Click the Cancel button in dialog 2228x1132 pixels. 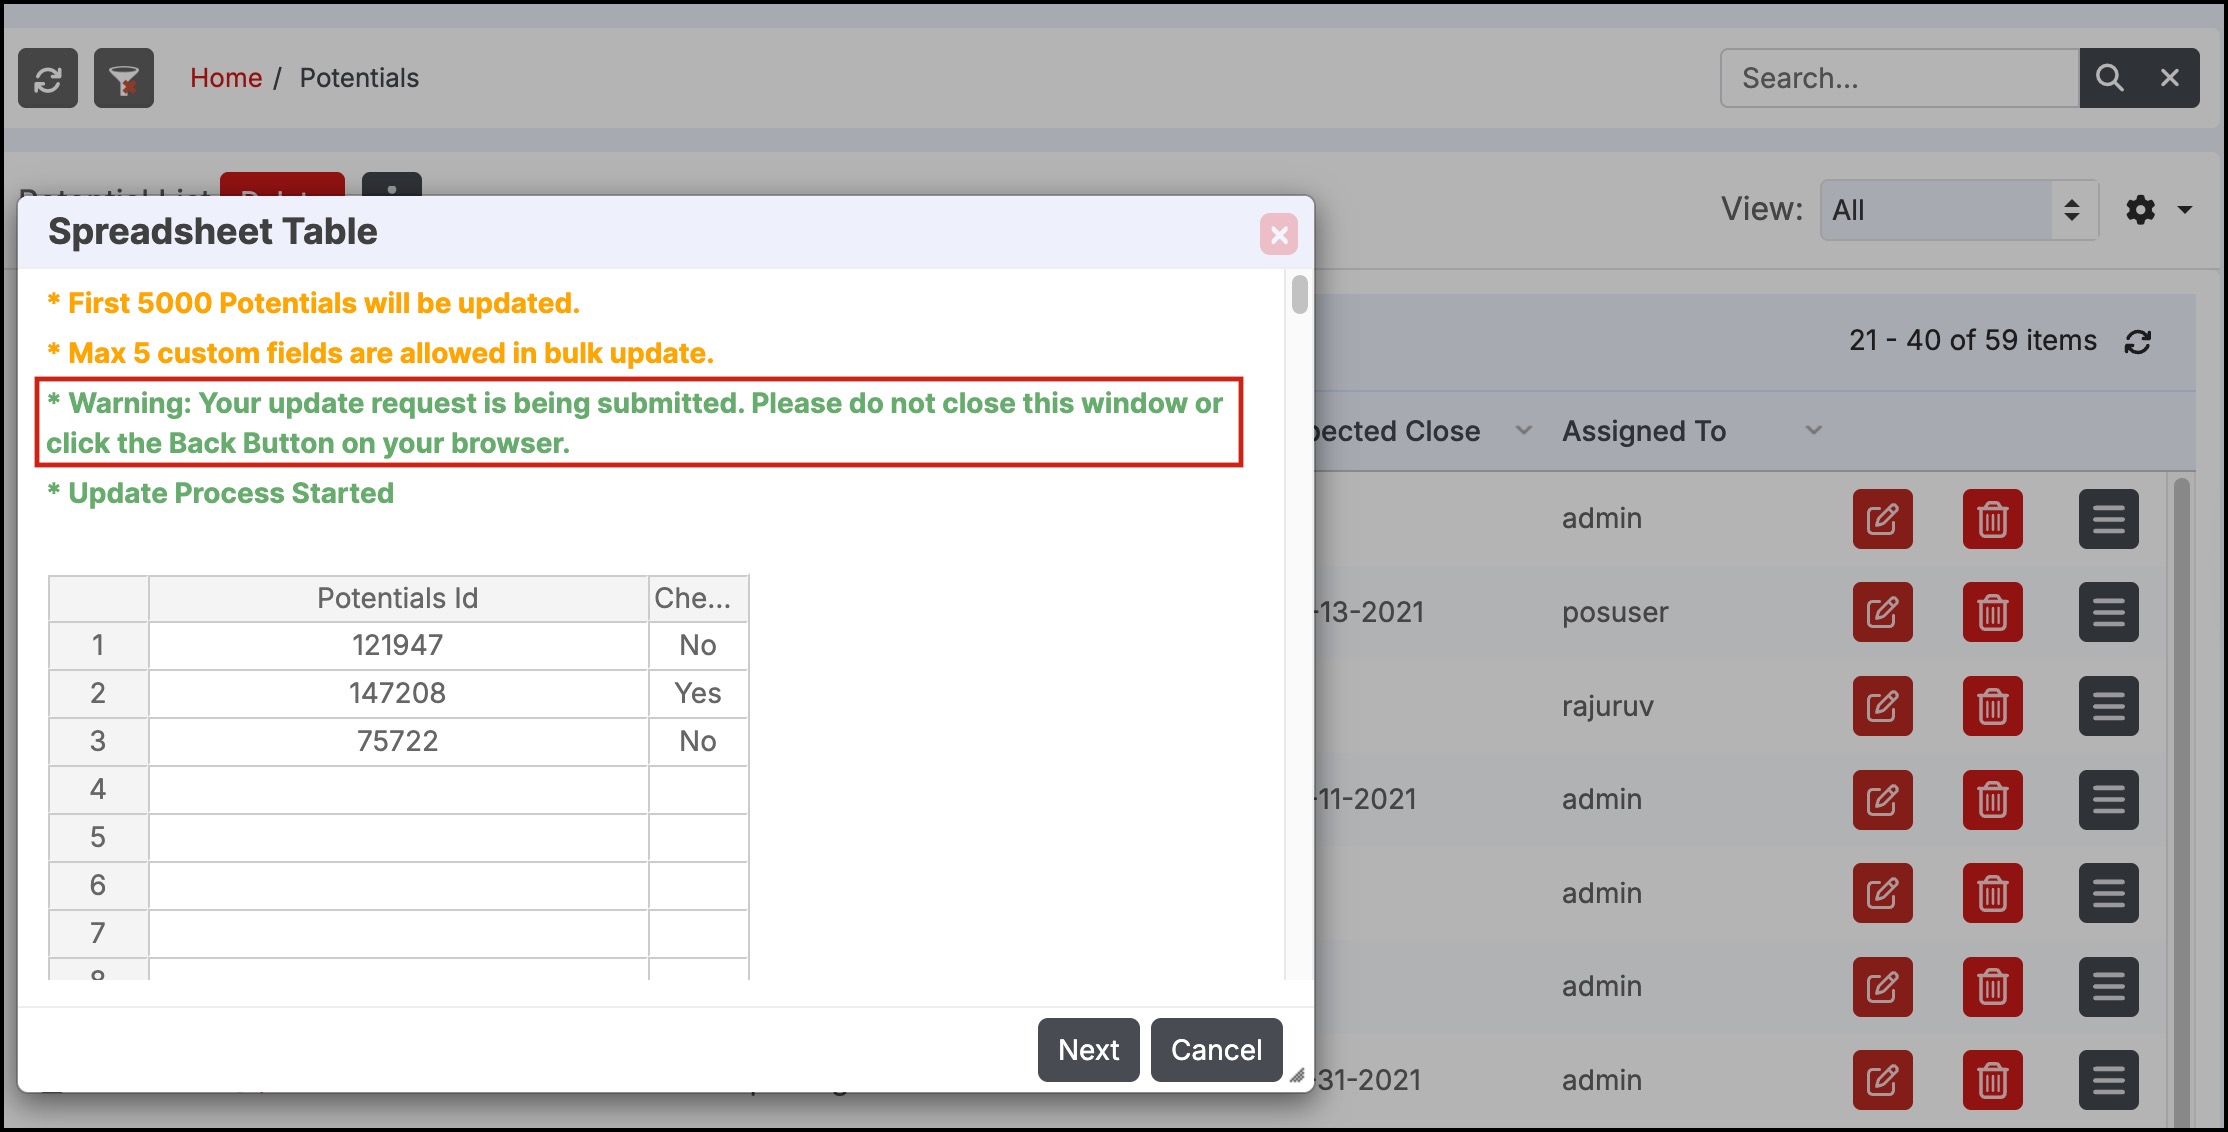pyautogui.click(x=1216, y=1050)
